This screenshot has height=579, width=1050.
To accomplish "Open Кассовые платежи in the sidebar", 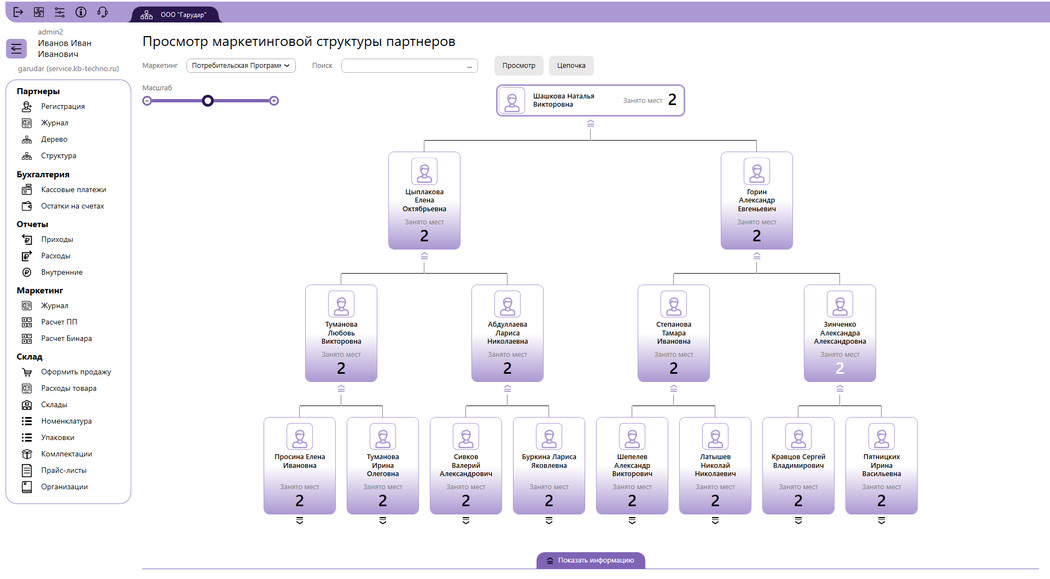I will [73, 189].
